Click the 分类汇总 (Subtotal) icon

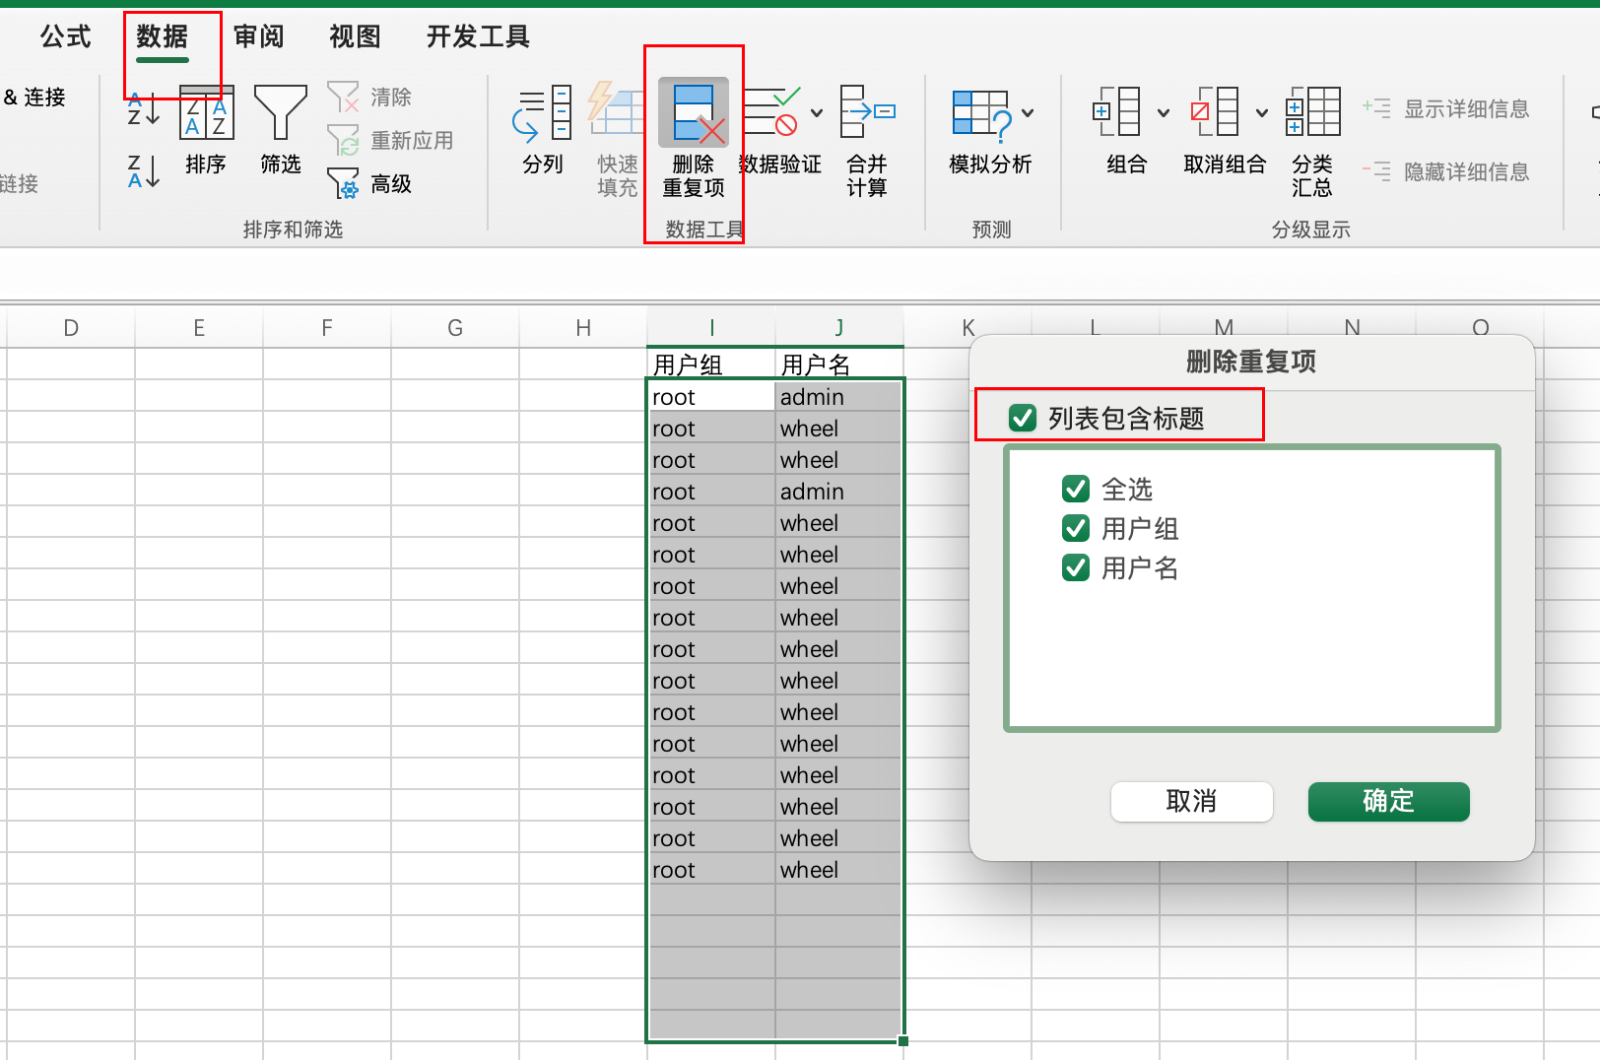(x=1312, y=113)
